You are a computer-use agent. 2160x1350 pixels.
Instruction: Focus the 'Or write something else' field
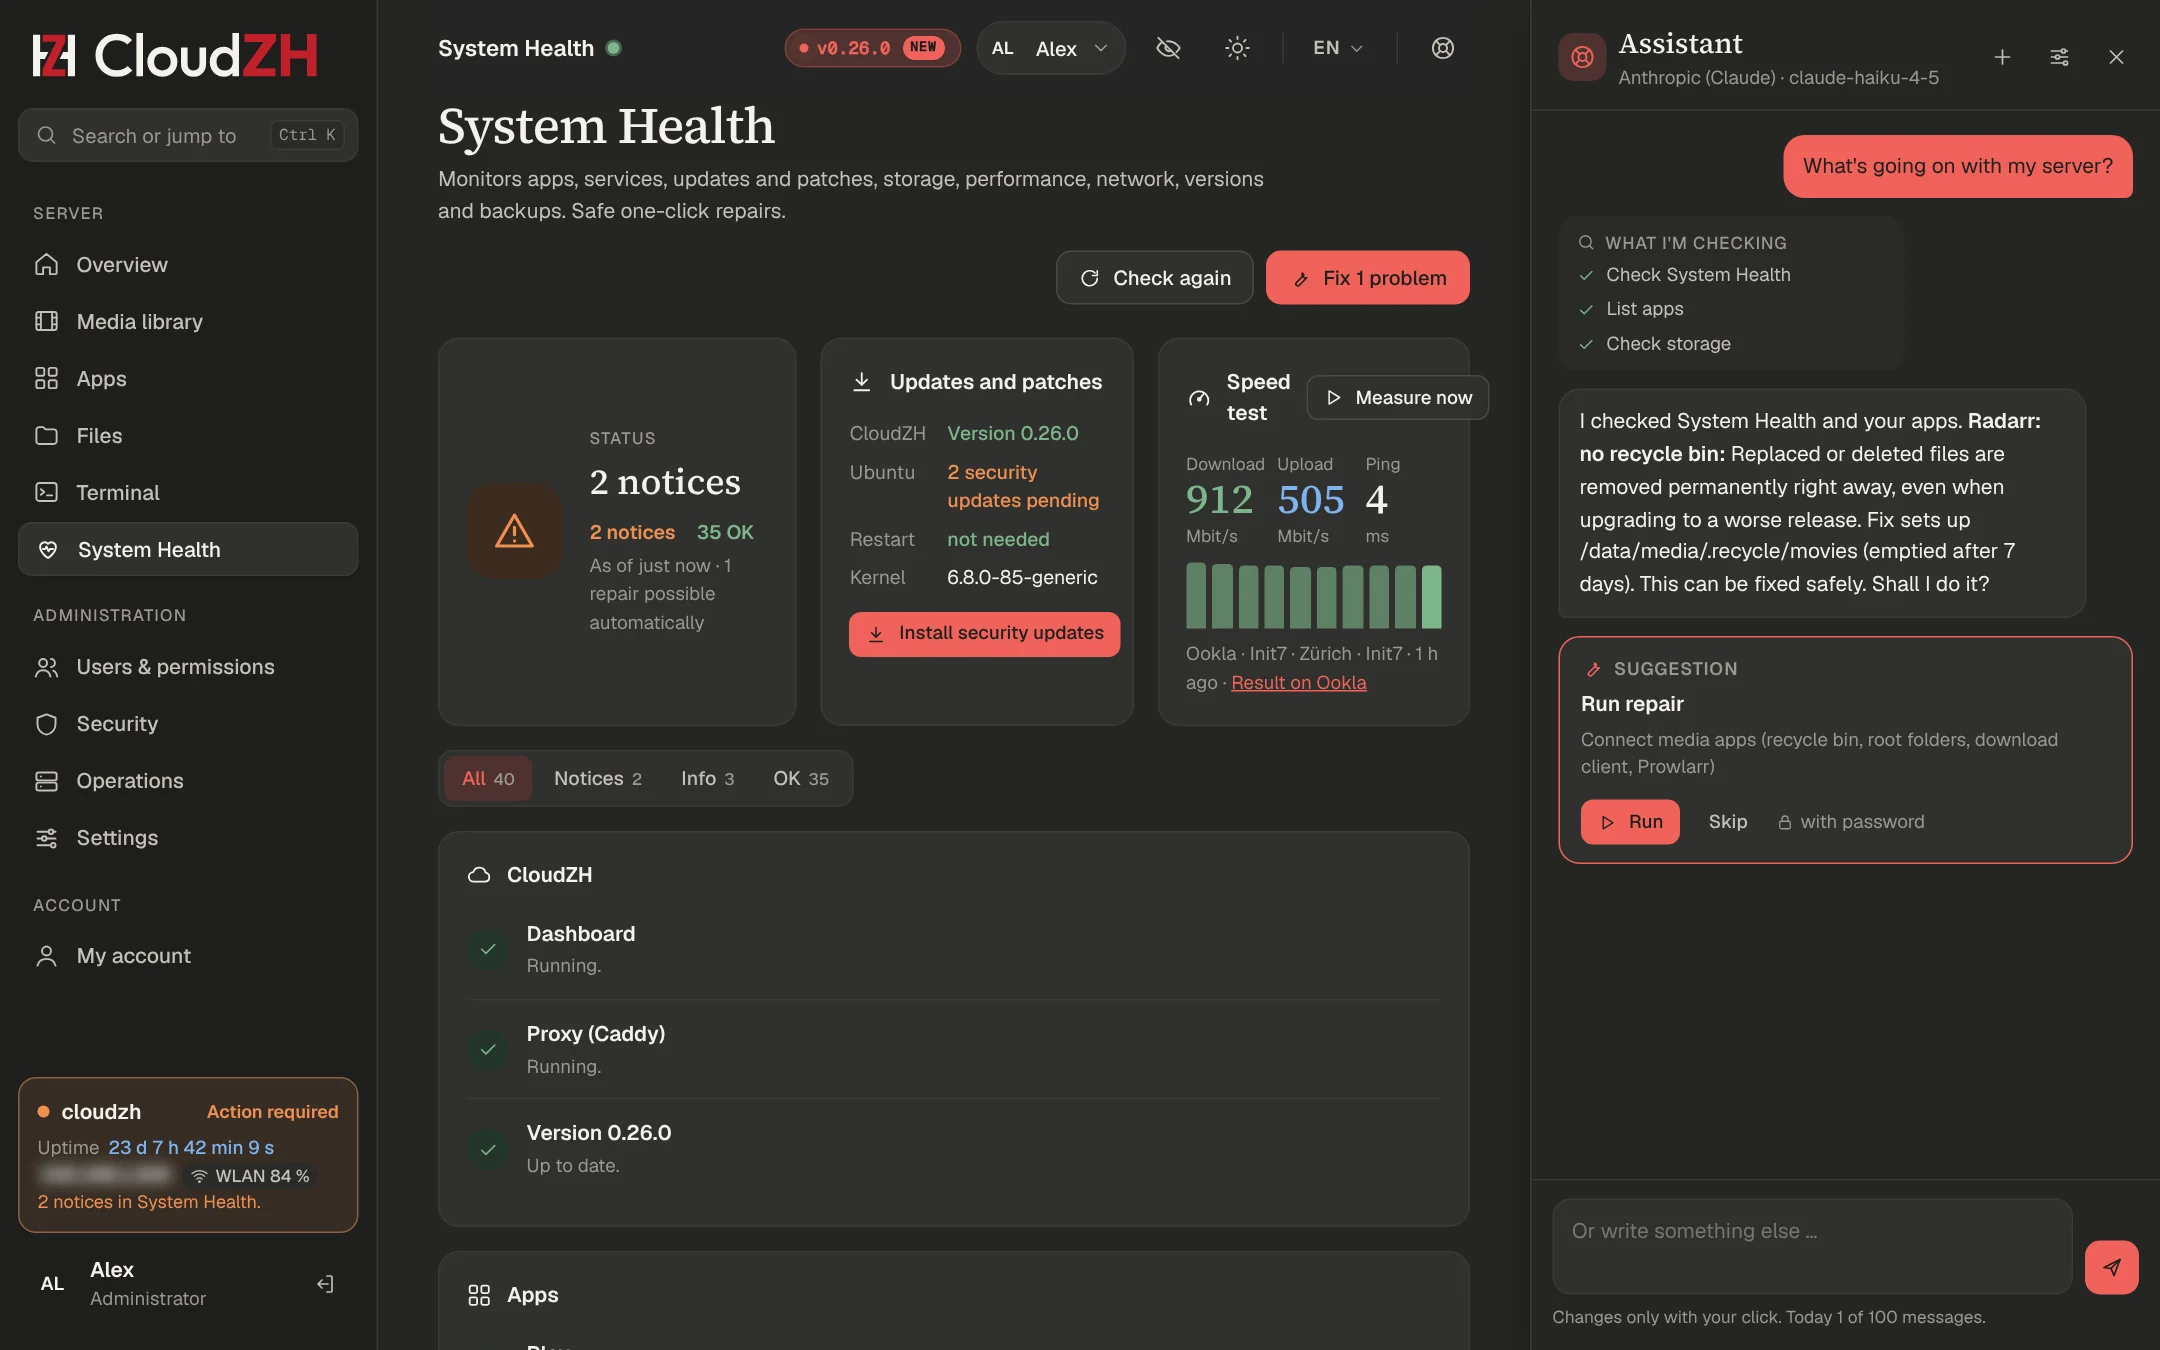(x=1811, y=1246)
